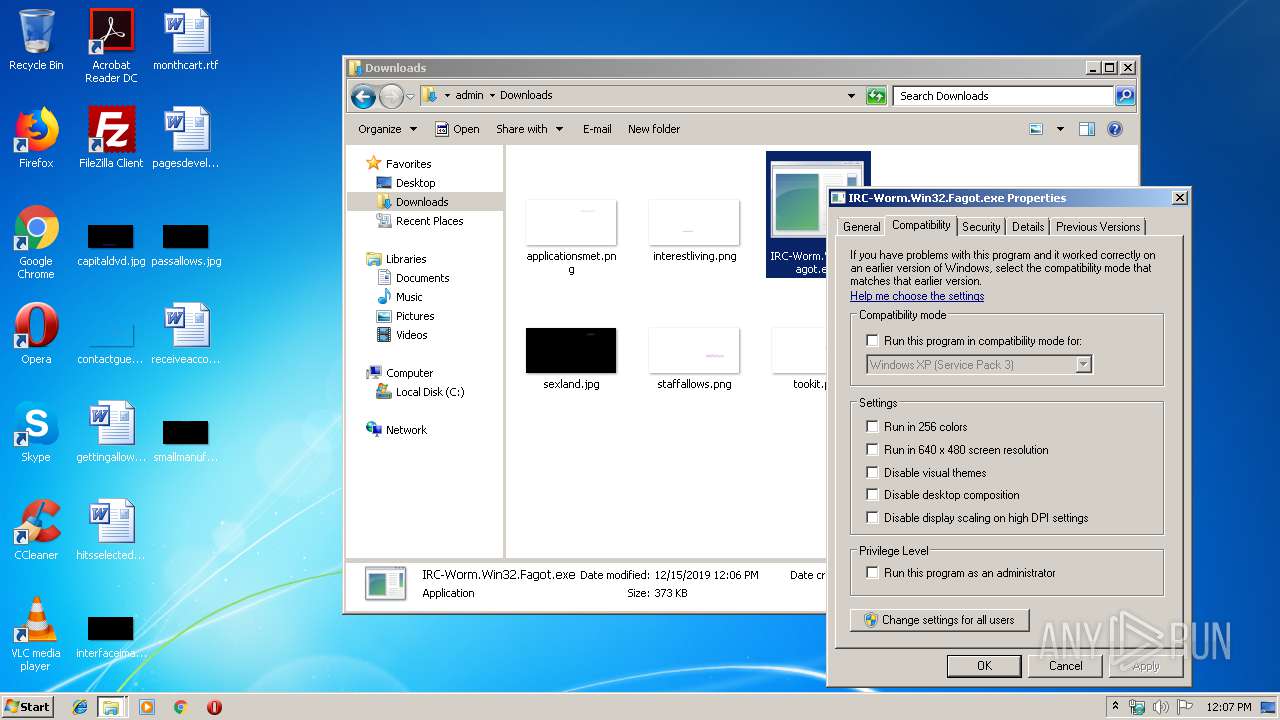Launch Acrobat Reader DC from desktop
The height and width of the screenshot is (720, 1280).
coord(111,46)
